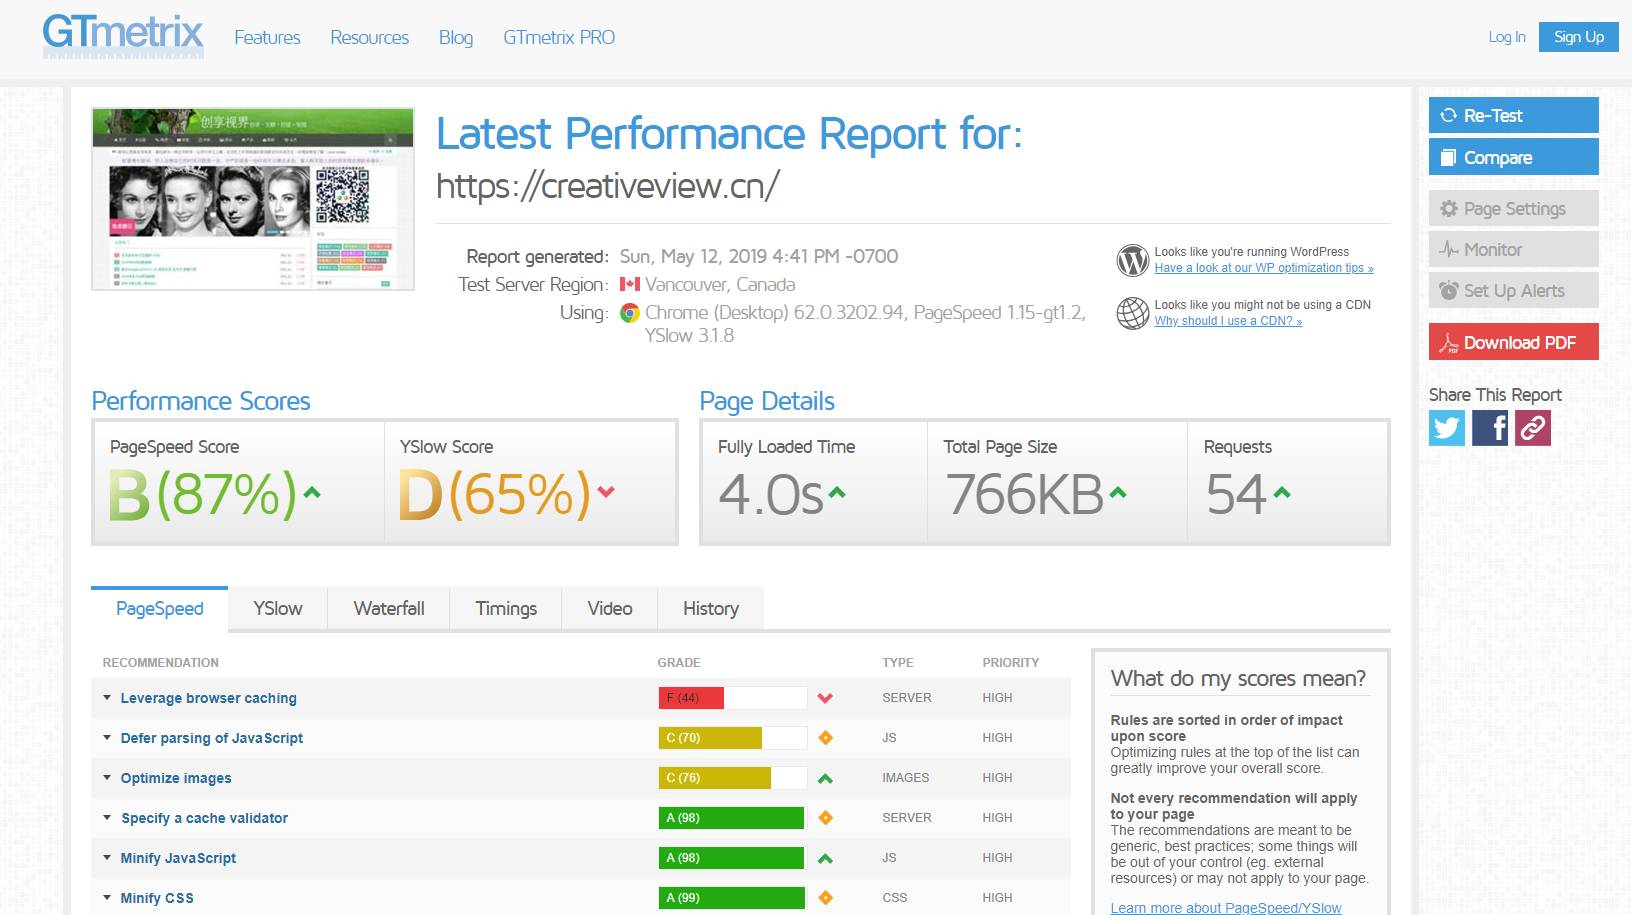Click the GTmetrix logo
This screenshot has height=915, width=1632.
coord(123,35)
